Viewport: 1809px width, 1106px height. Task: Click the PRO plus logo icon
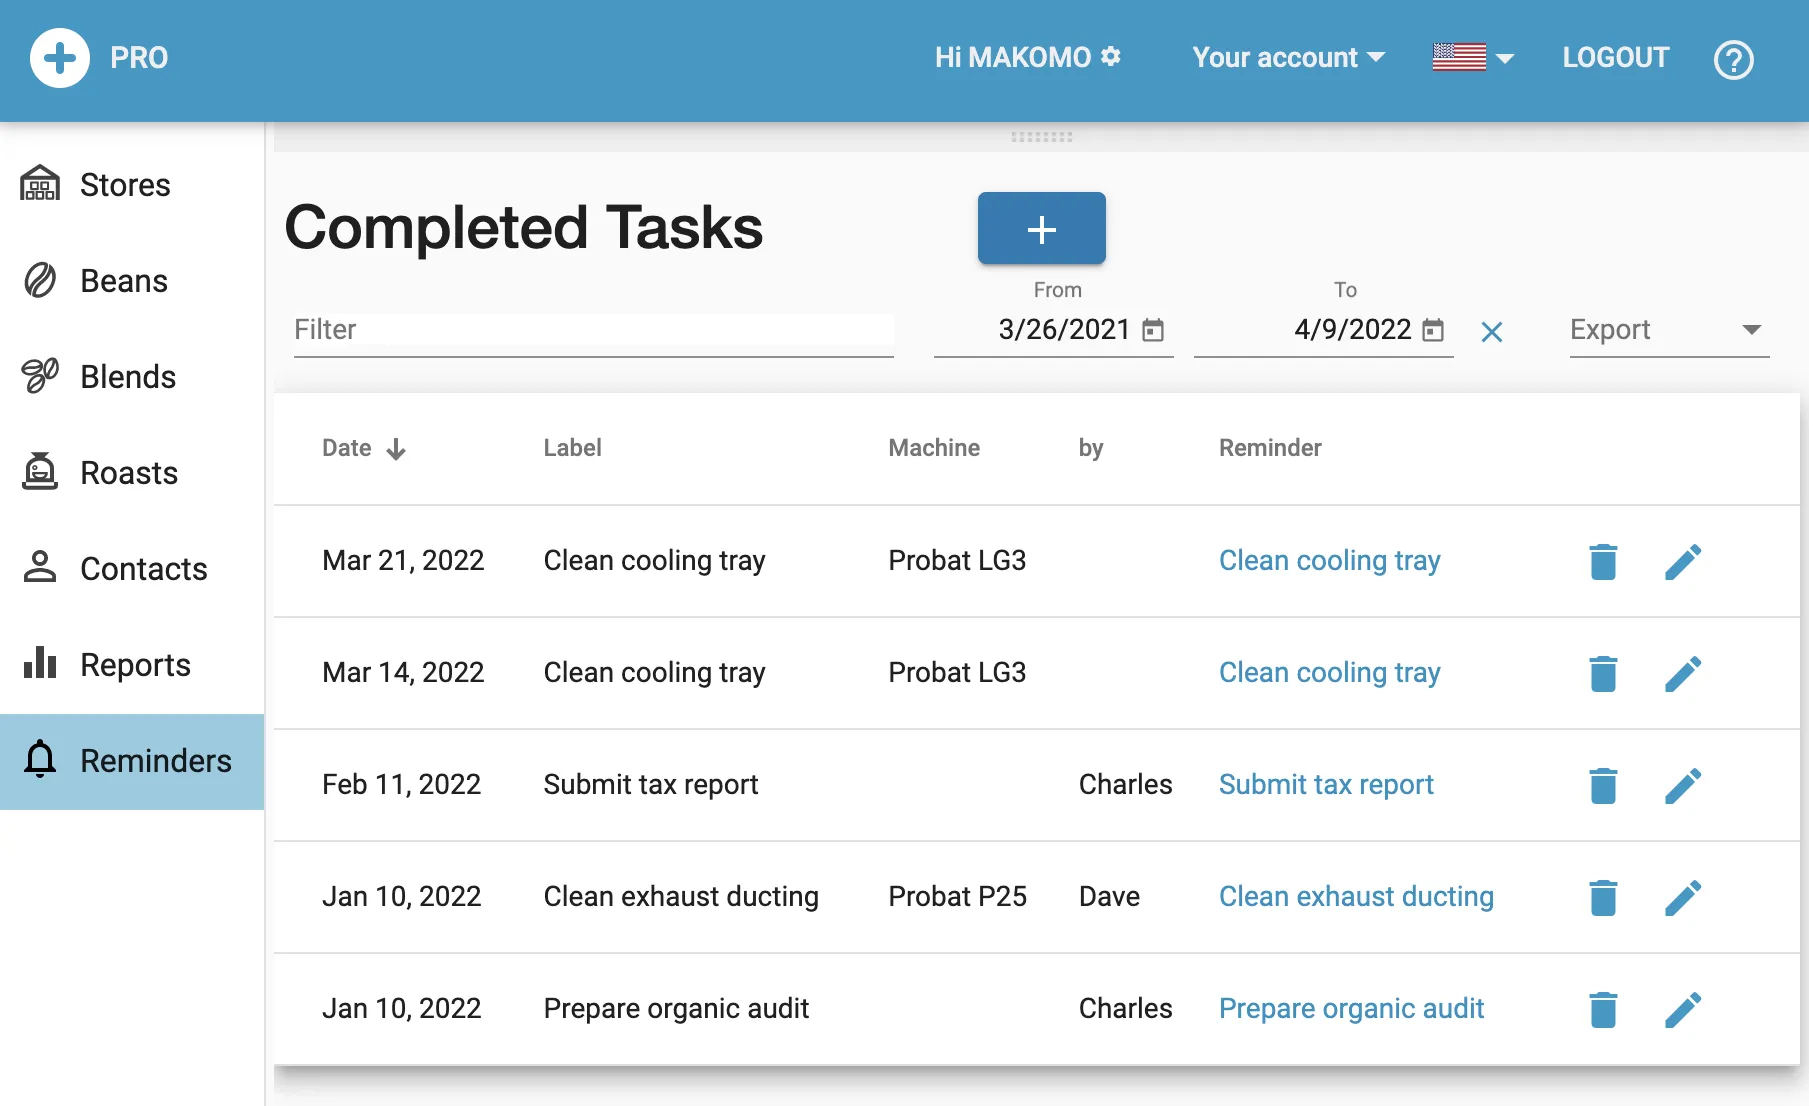[x=60, y=58]
